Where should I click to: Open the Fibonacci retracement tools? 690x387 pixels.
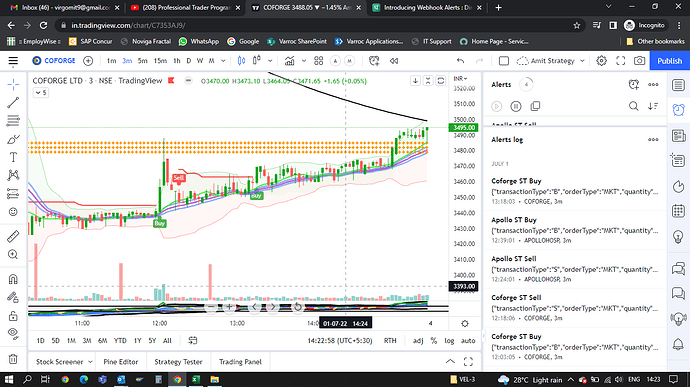(13, 120)
